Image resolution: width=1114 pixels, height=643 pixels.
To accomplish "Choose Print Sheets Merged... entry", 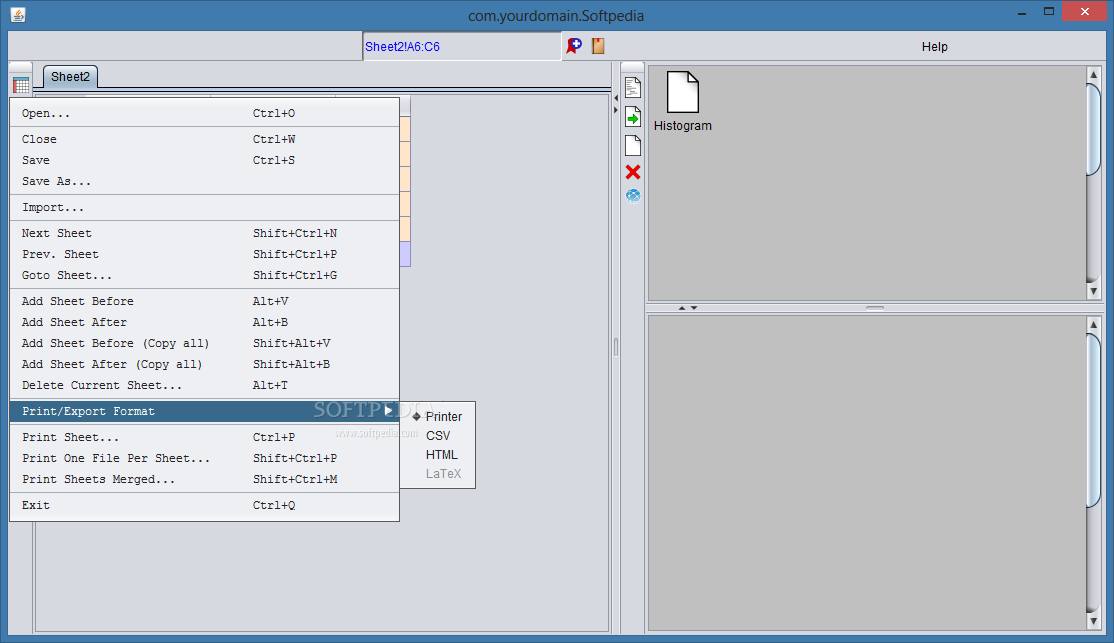I will tap(205, 480).
